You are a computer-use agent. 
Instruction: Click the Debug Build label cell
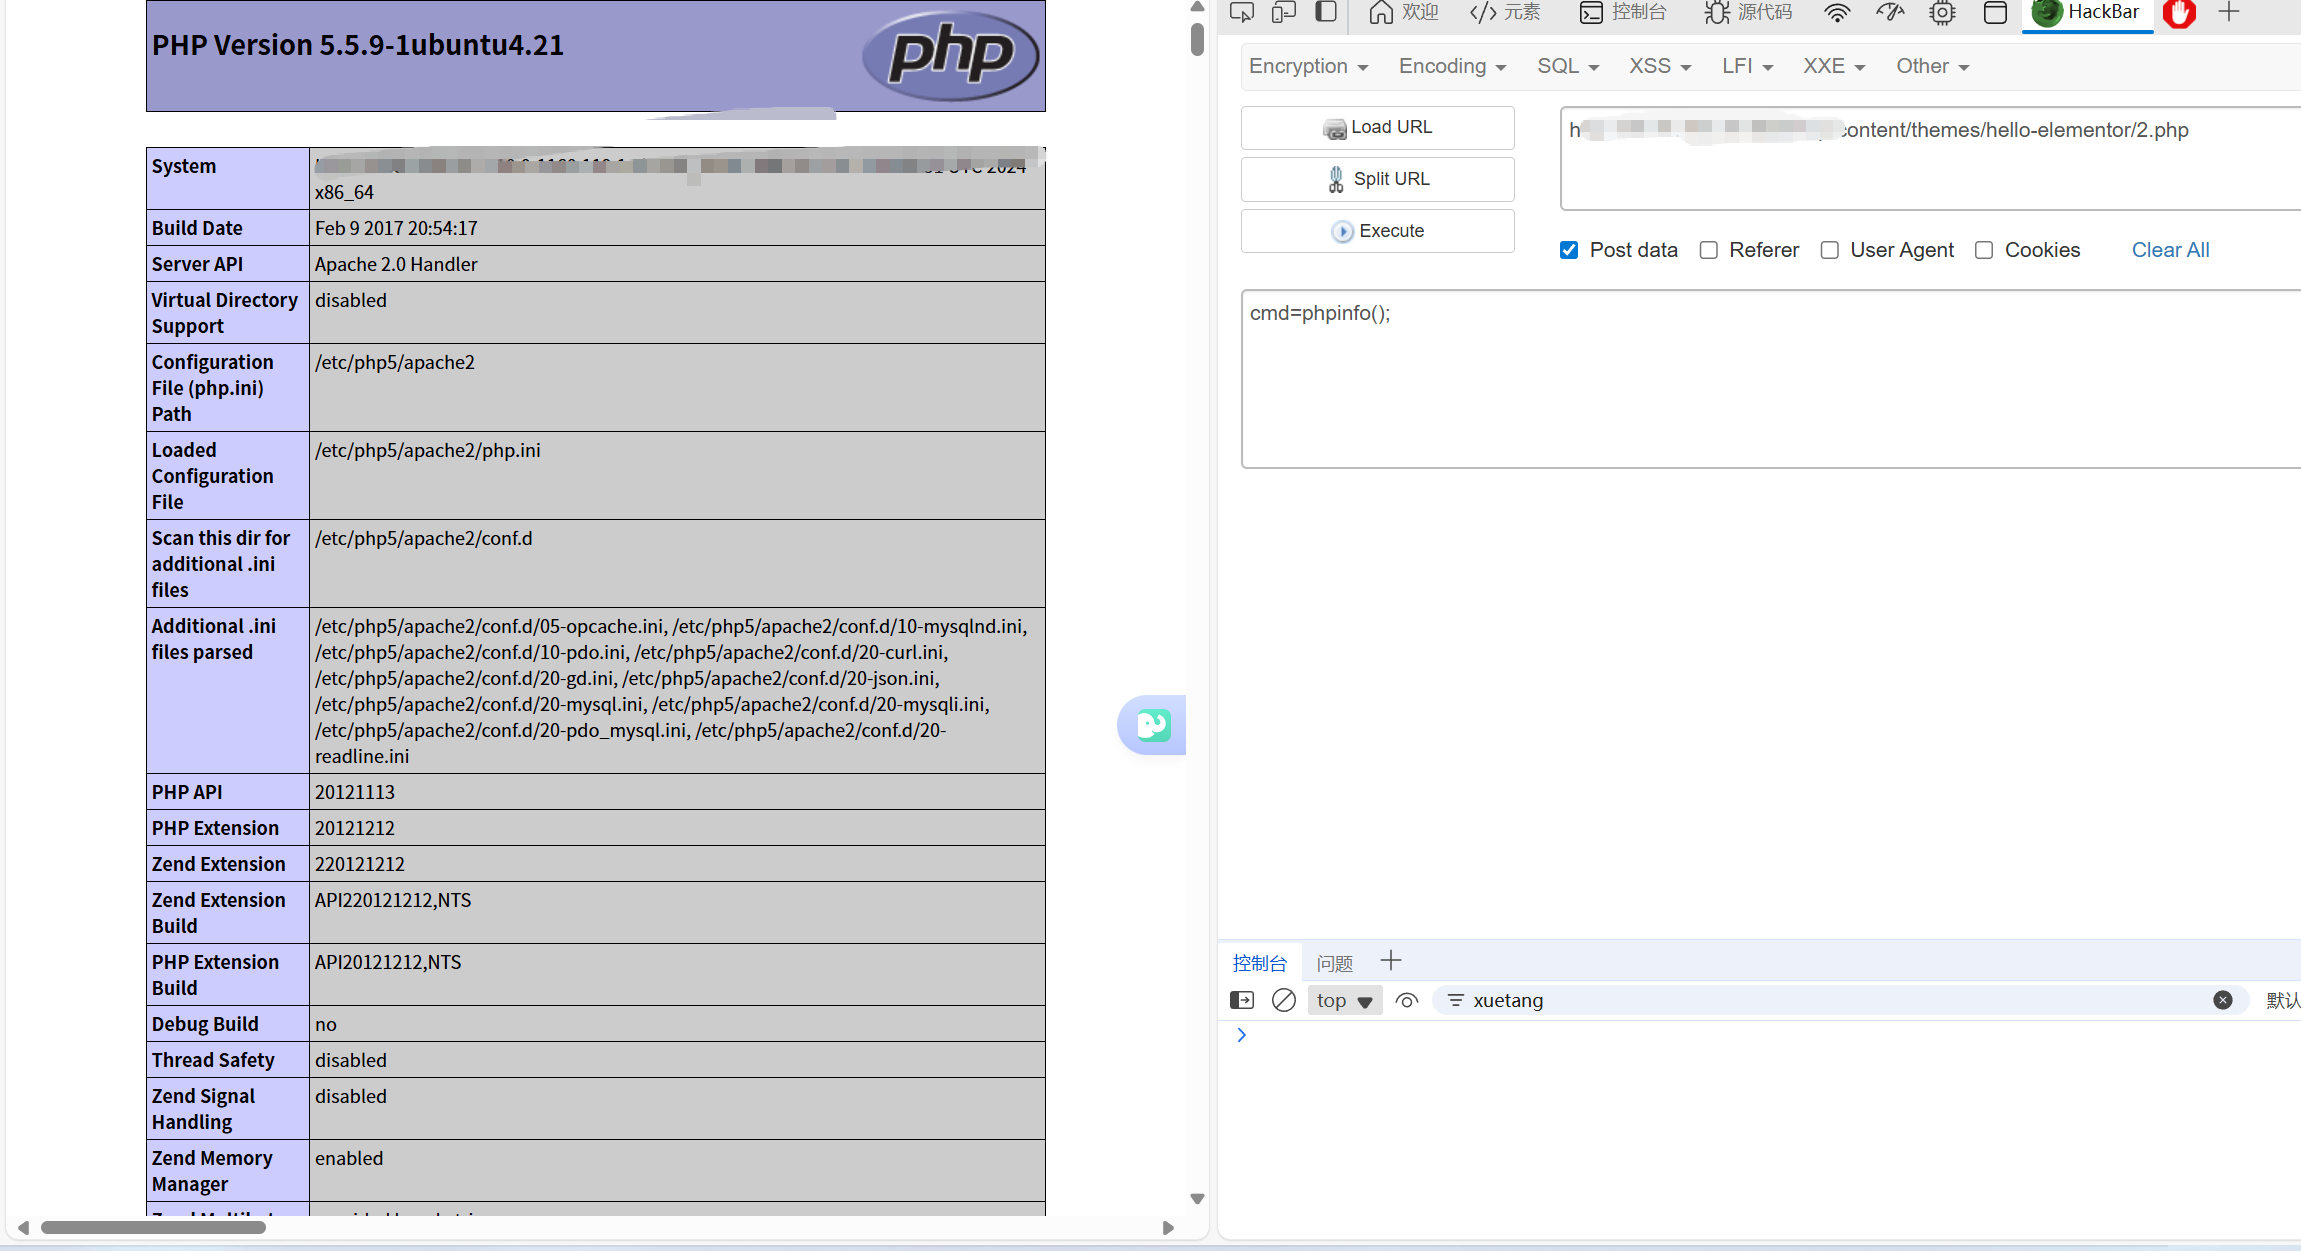coord(227,1024)
